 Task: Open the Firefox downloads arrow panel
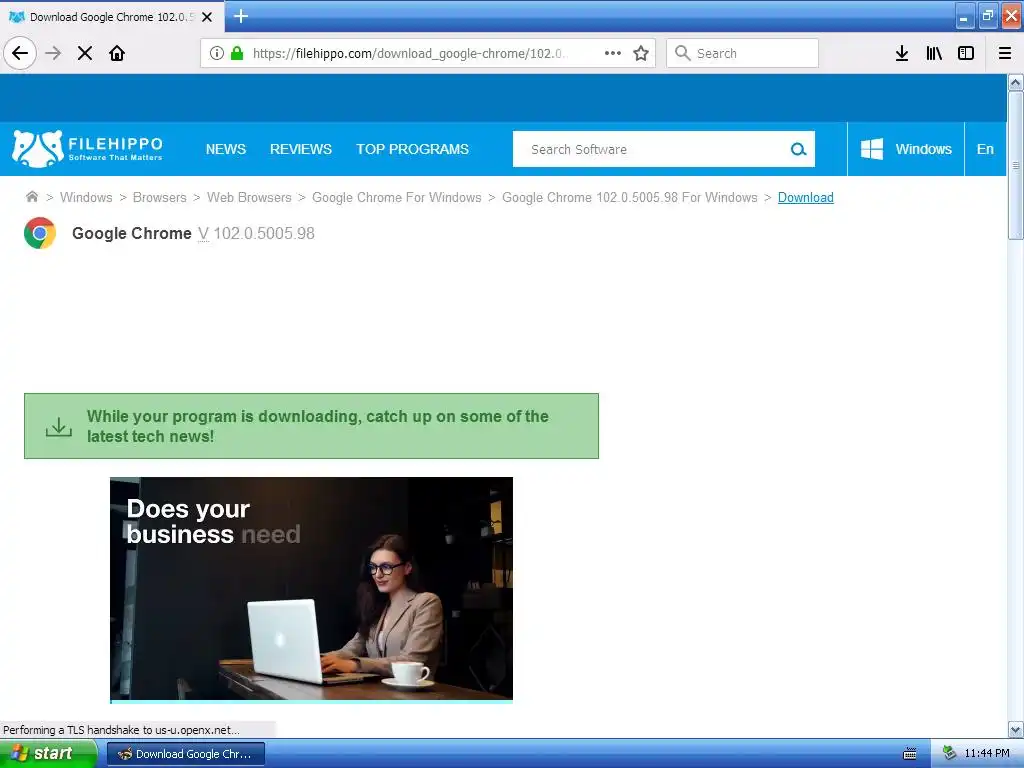pos(902,53)
